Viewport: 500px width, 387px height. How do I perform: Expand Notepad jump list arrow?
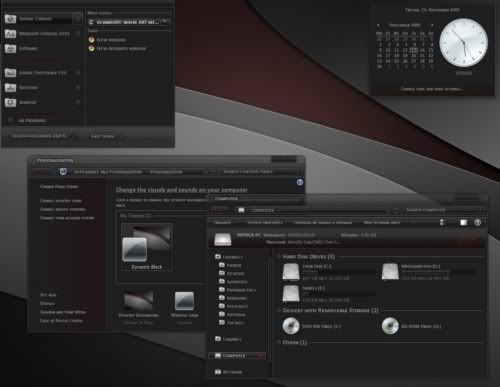(x=77, y=87)
